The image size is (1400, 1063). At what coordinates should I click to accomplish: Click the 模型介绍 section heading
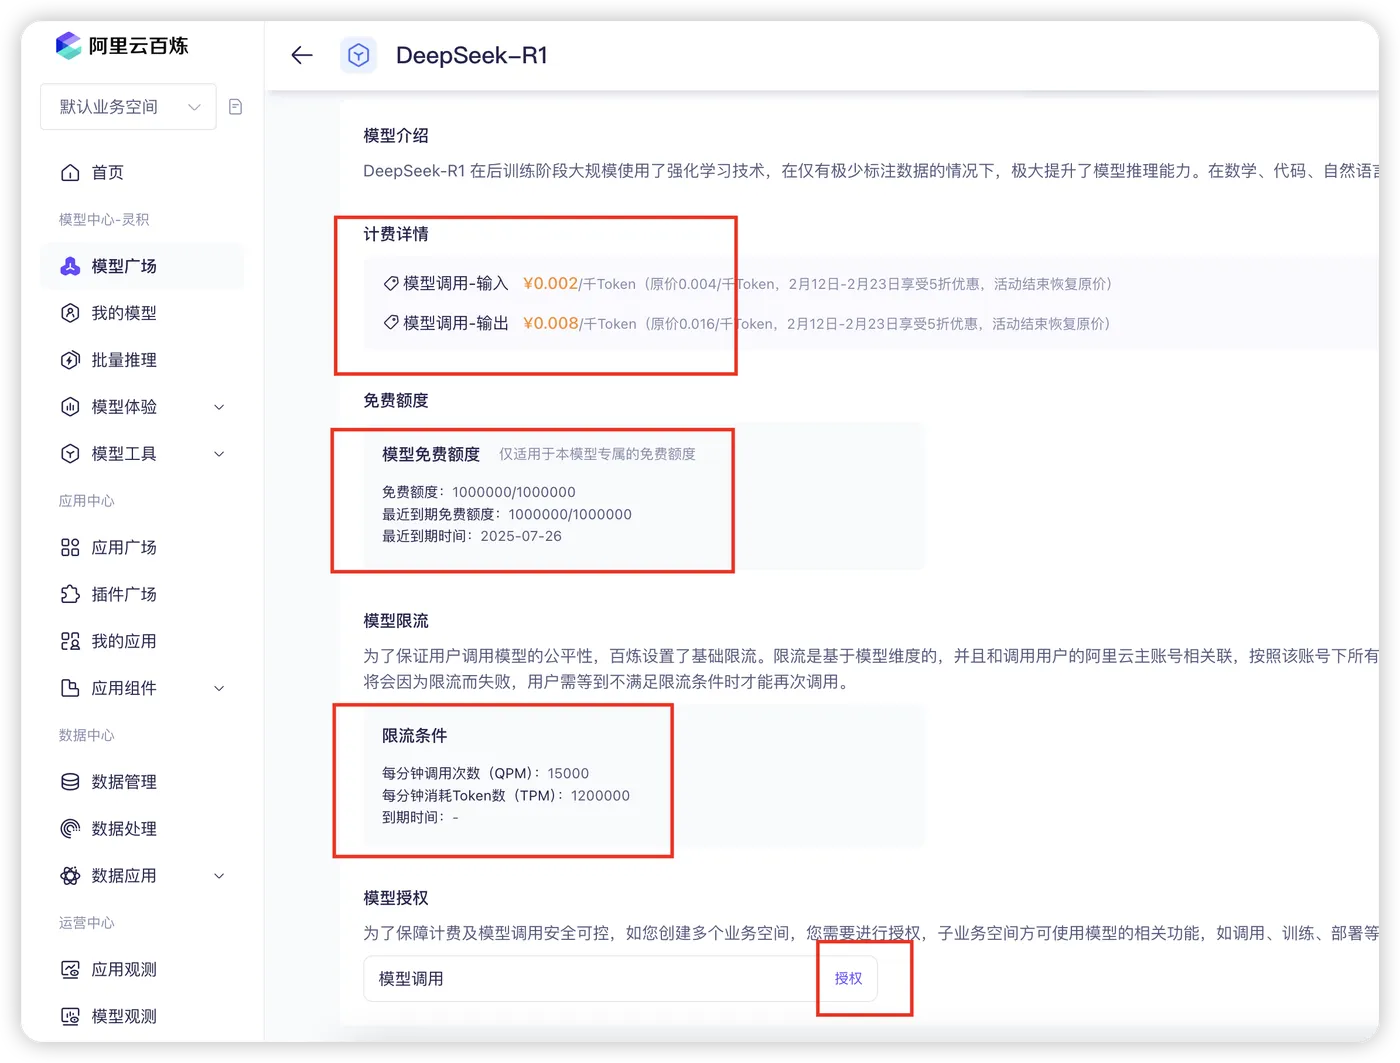coord(396,135)
